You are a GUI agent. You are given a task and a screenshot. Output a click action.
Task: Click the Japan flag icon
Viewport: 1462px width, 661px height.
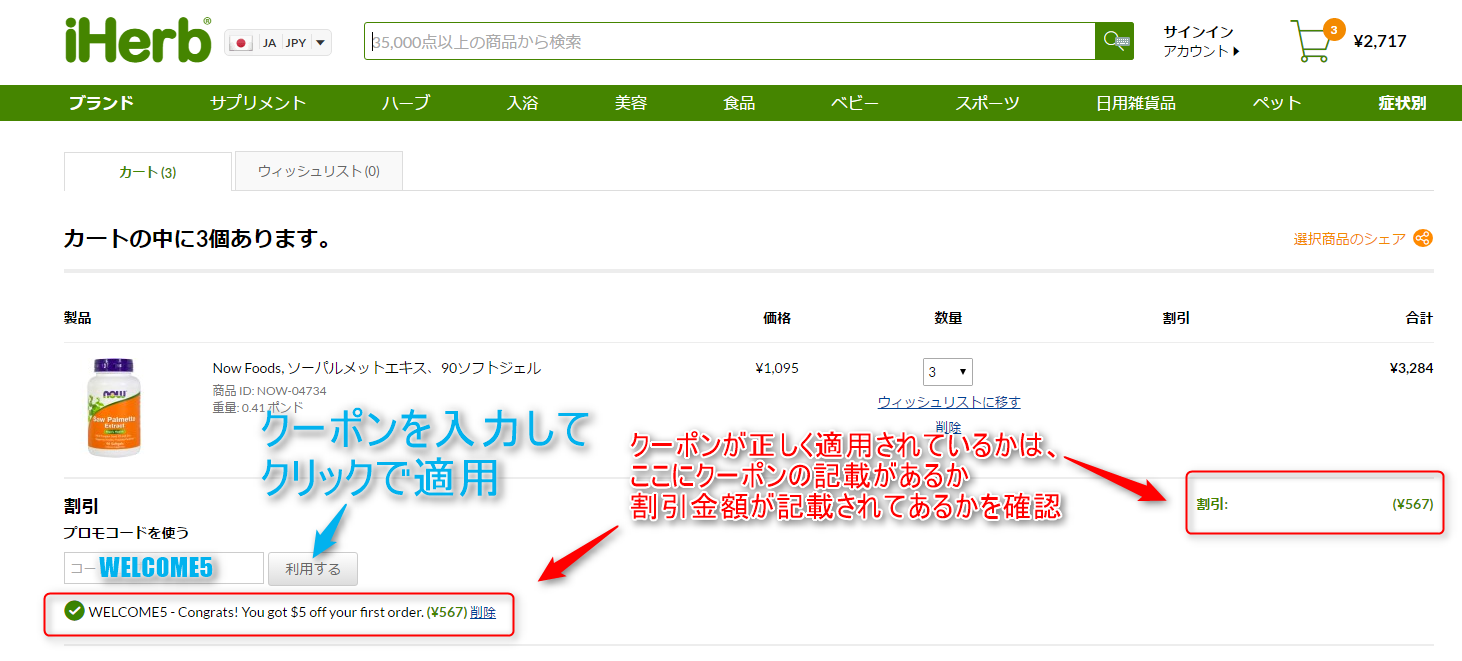pos(240,43)
